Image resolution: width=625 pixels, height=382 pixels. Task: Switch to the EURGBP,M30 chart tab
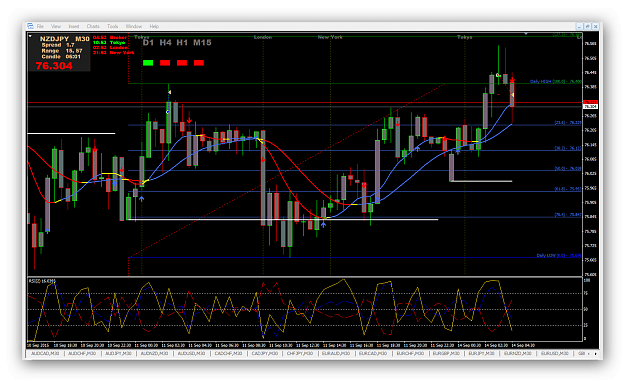click(x=446, y=353)
